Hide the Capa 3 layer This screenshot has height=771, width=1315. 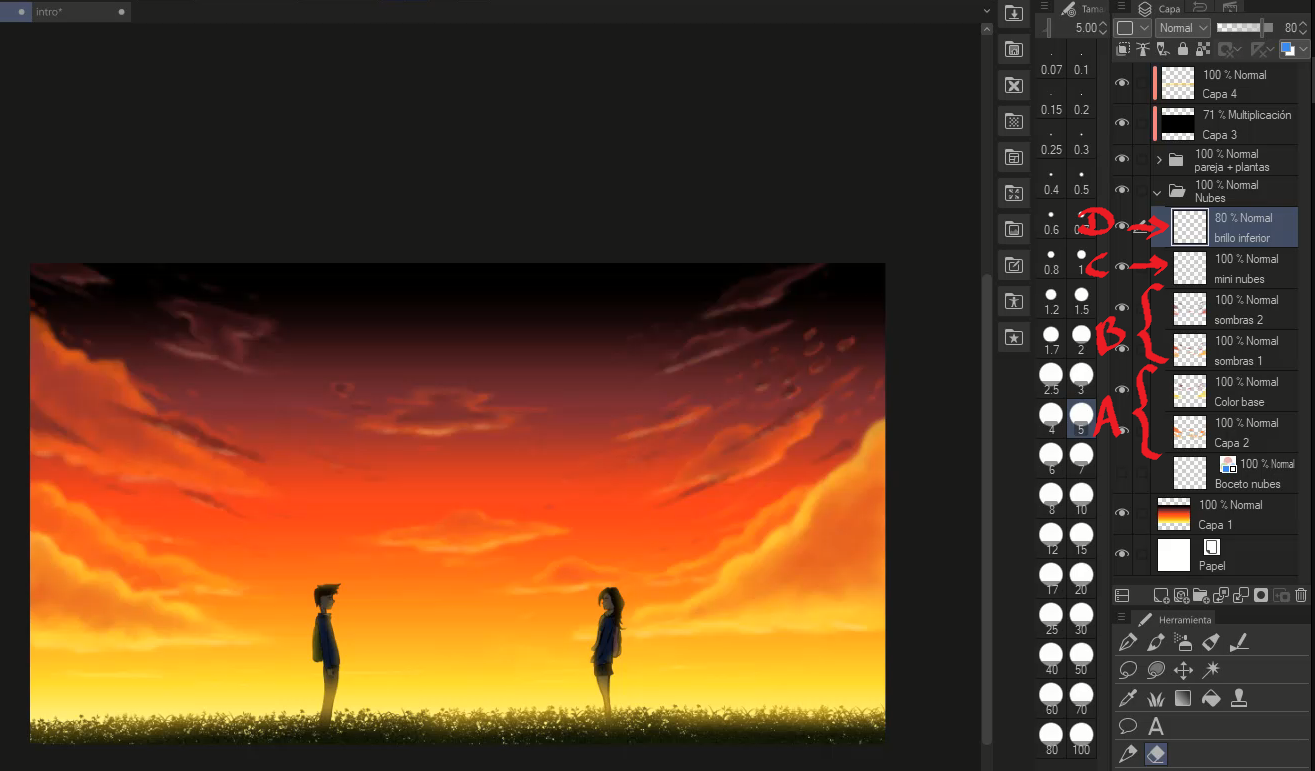pos(1122,123)
